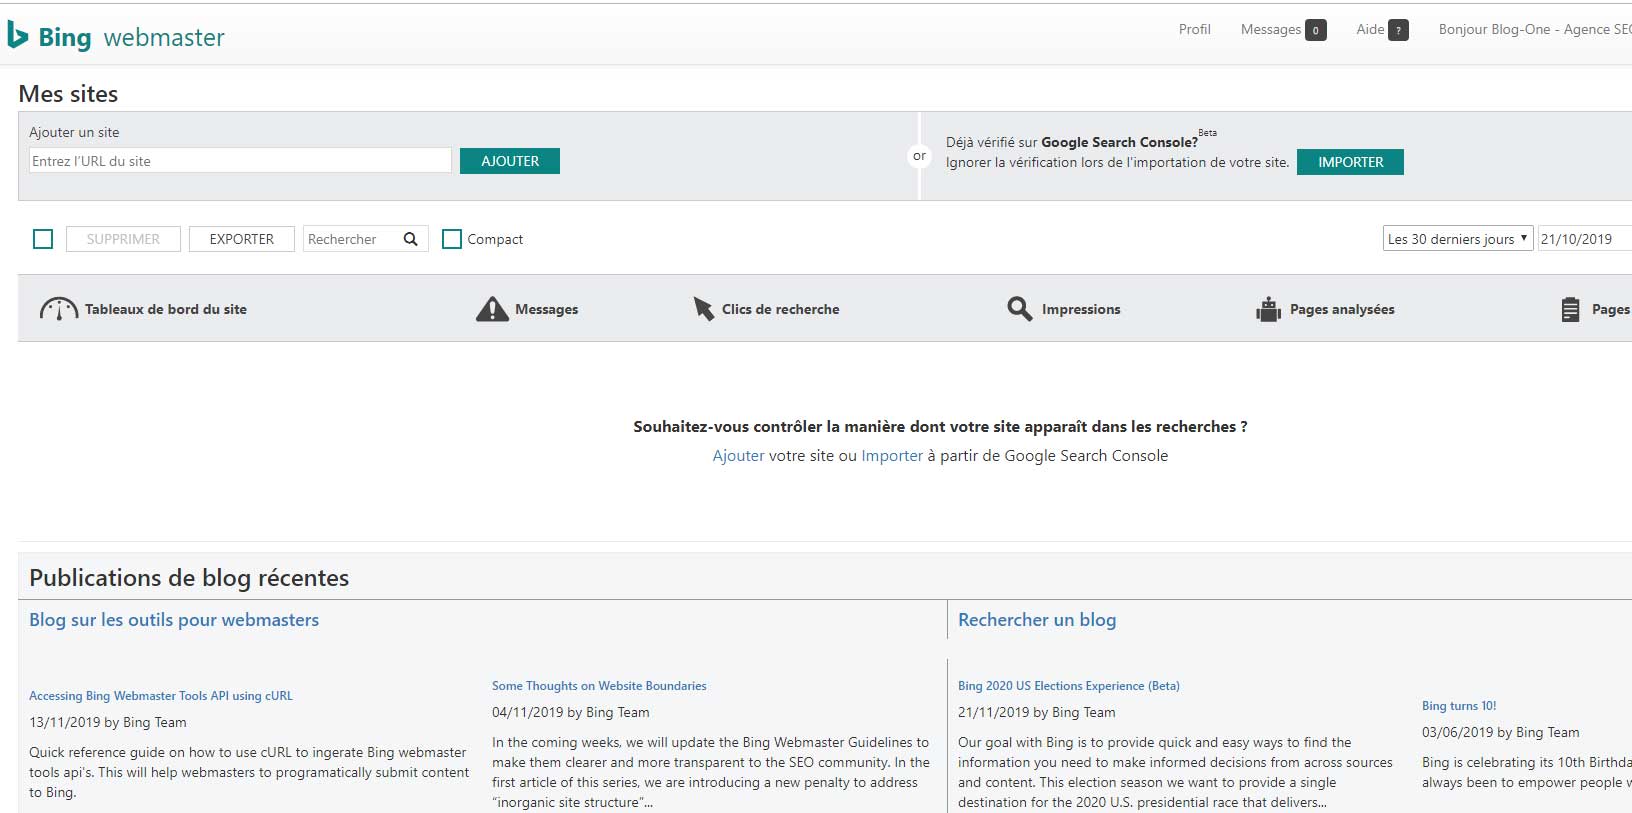Click the EXPORTER button
Screen dimensions: 1632x813
point(241,239)
